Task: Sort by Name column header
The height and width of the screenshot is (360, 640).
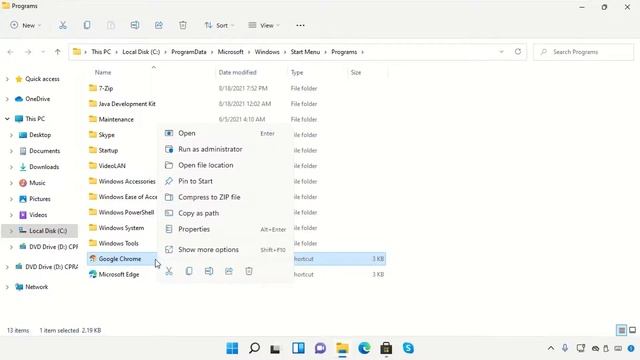Action: tap(103, 72)
